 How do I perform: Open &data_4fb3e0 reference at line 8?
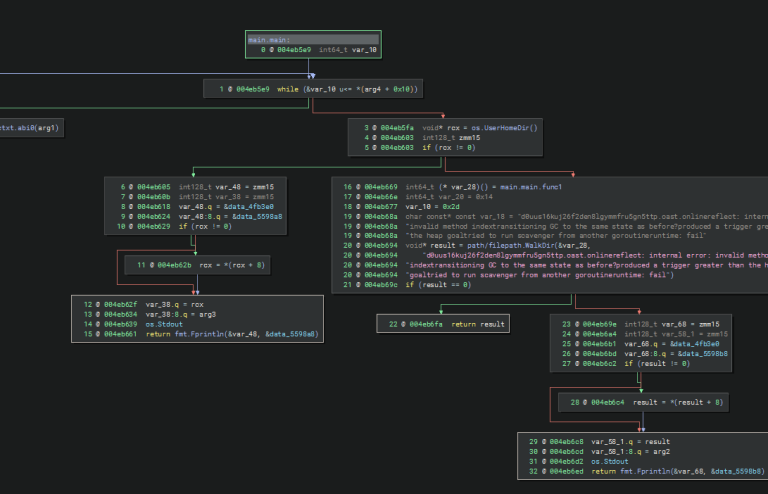tap(249, 207)
